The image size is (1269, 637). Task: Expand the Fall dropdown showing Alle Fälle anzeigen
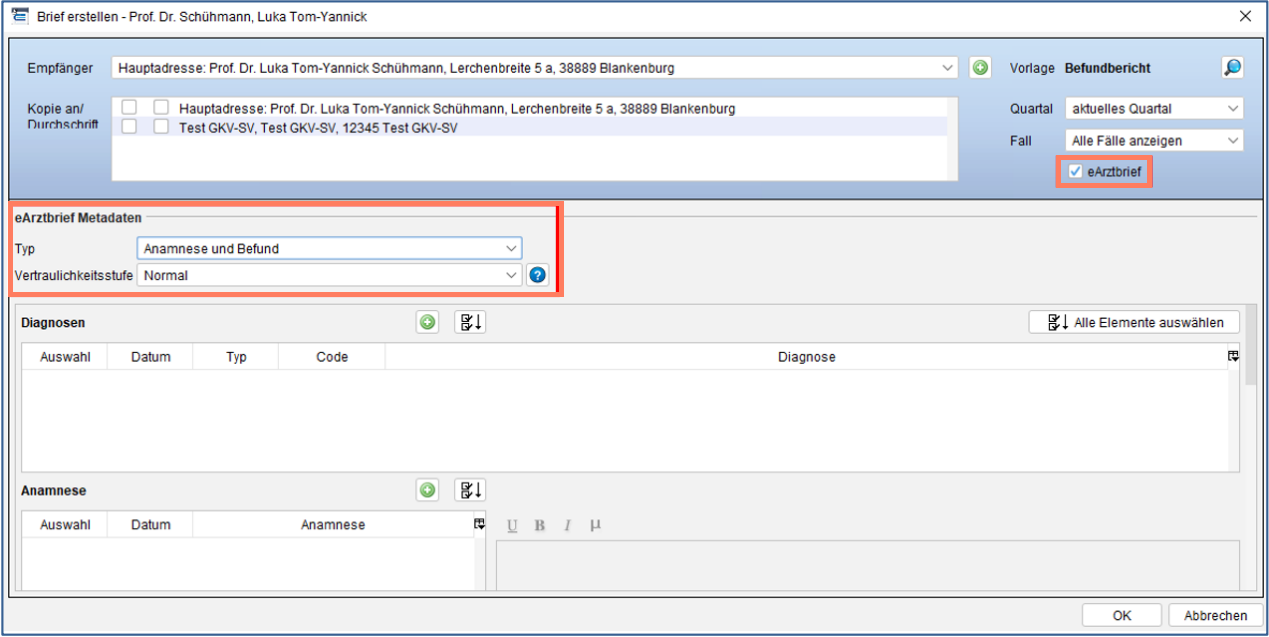tap(1154, 141)
